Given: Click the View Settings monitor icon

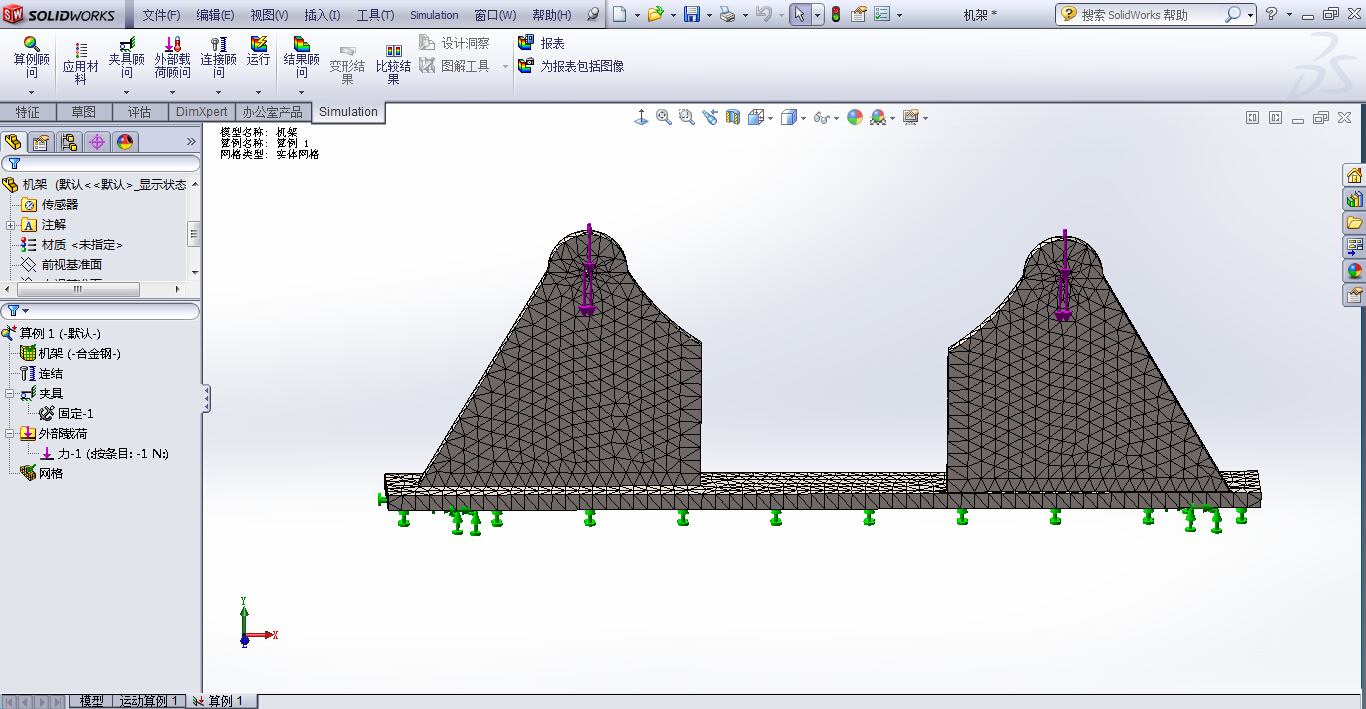Looking at the screenshot, I should [x=910, y=118].
